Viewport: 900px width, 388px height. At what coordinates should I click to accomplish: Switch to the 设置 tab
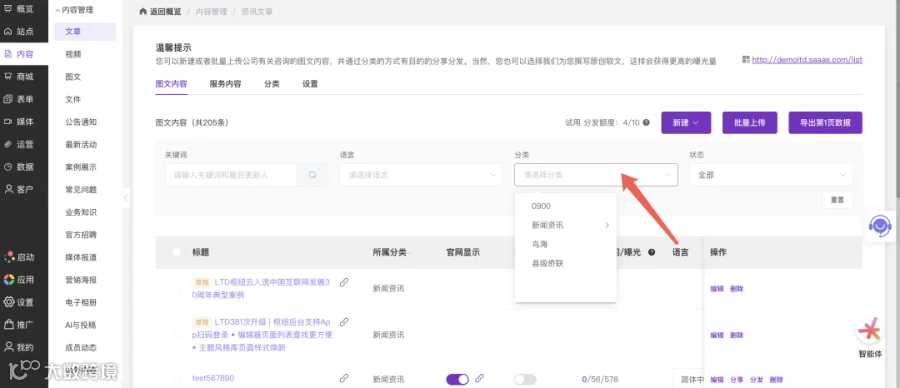(x=310, y=84)
